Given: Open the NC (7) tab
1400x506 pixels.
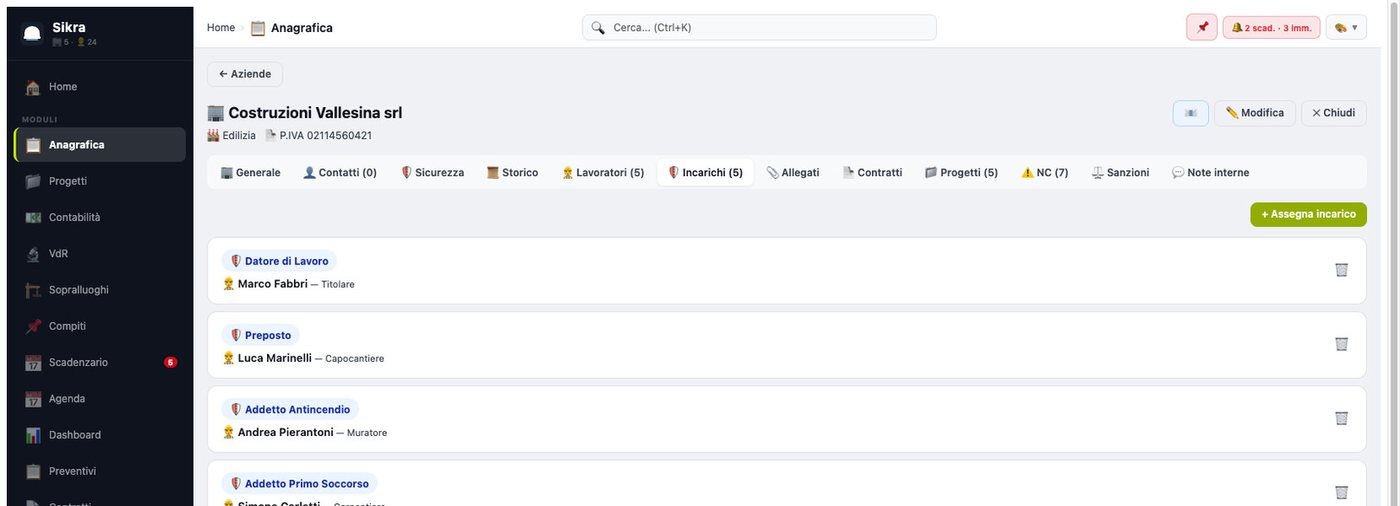Looking at the screenshot, I should pyautogui.click(x=1045, y=173).
